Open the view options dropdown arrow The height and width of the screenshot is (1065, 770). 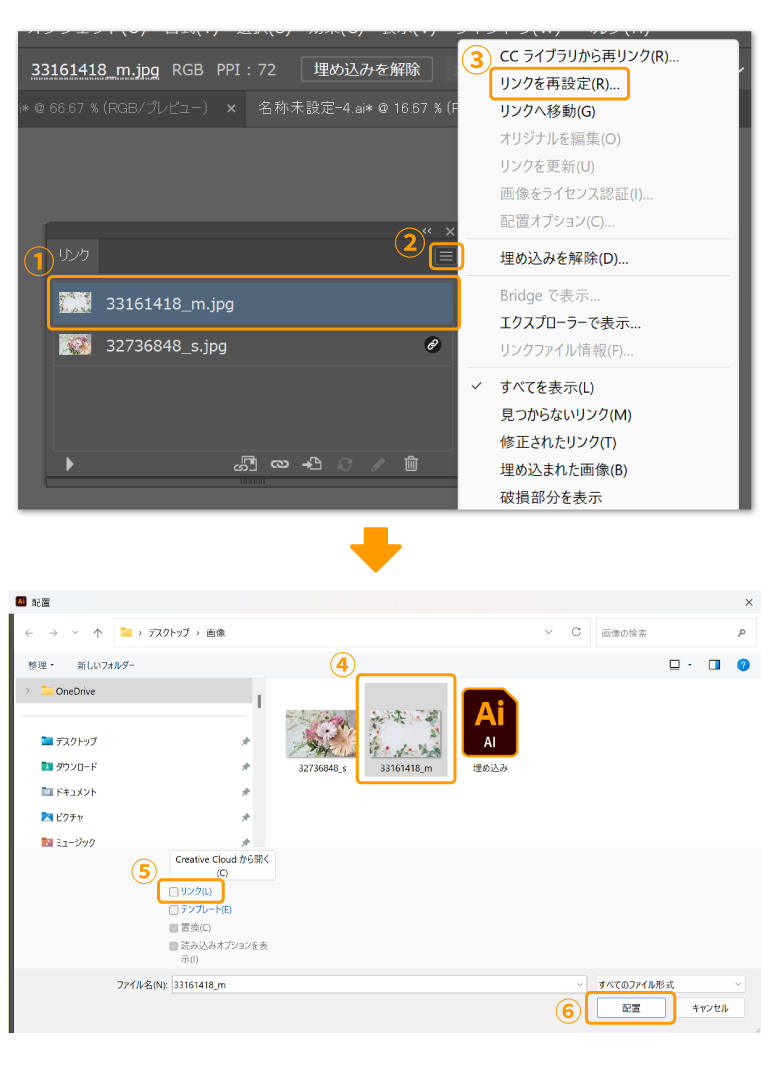(x=690, y=665)
